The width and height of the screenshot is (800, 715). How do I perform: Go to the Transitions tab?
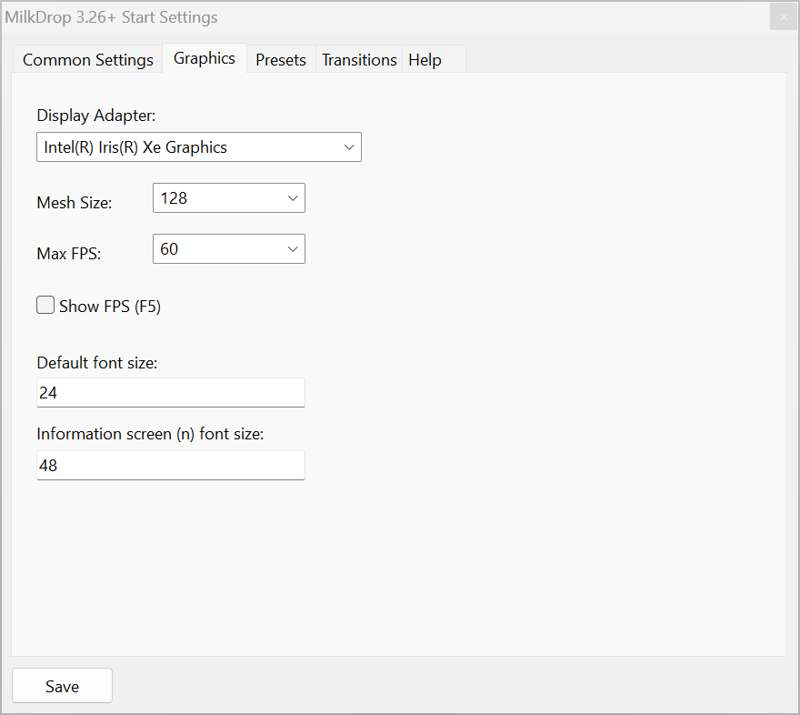359,60
